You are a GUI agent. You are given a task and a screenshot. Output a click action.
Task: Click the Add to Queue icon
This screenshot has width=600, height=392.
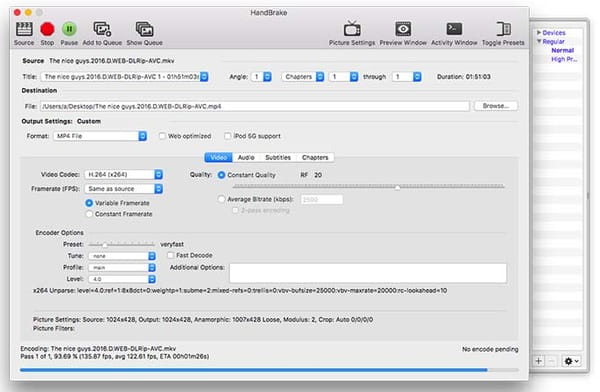(x=102, y=29)
